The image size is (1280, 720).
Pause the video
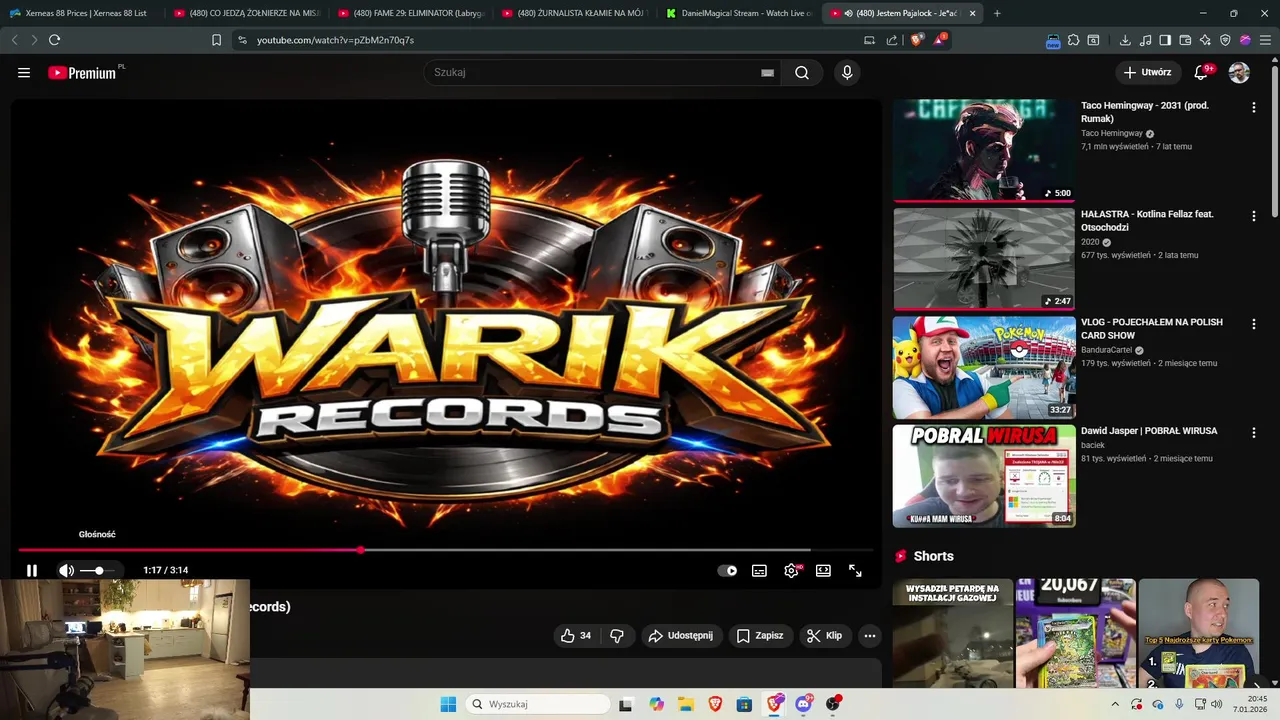(x=32, y=570)
